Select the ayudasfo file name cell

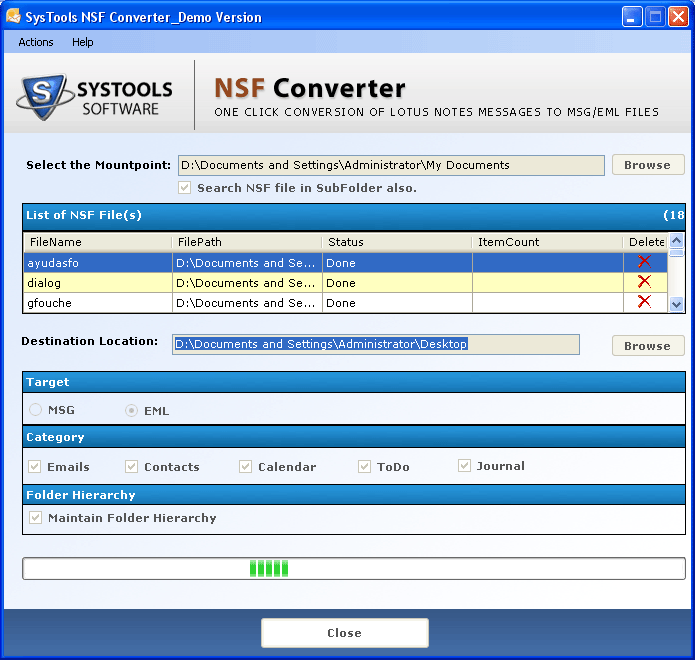point(98,263)
